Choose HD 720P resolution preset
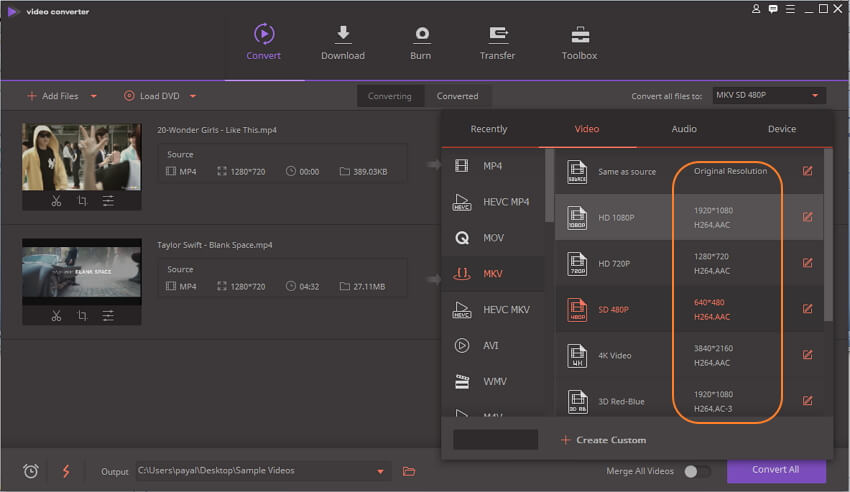850x492 pixels. coord(689,263)
